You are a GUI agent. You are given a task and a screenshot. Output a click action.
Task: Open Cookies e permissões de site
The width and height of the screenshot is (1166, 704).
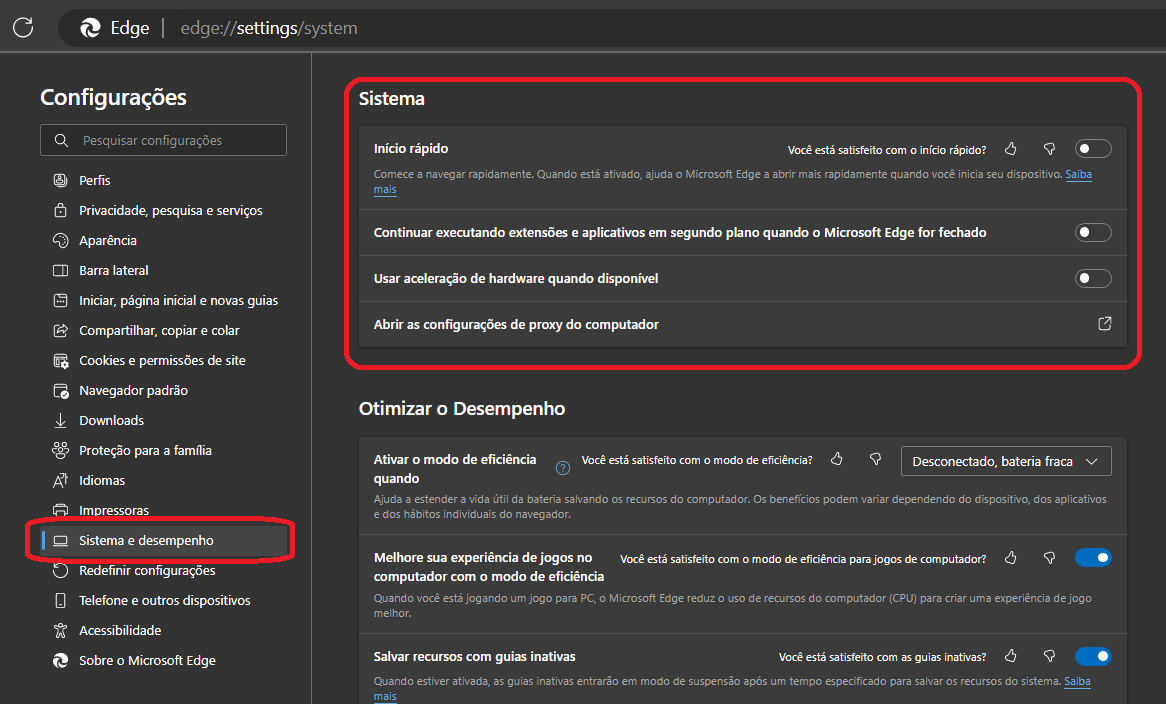pyautogui.click(x=164, y=361)
